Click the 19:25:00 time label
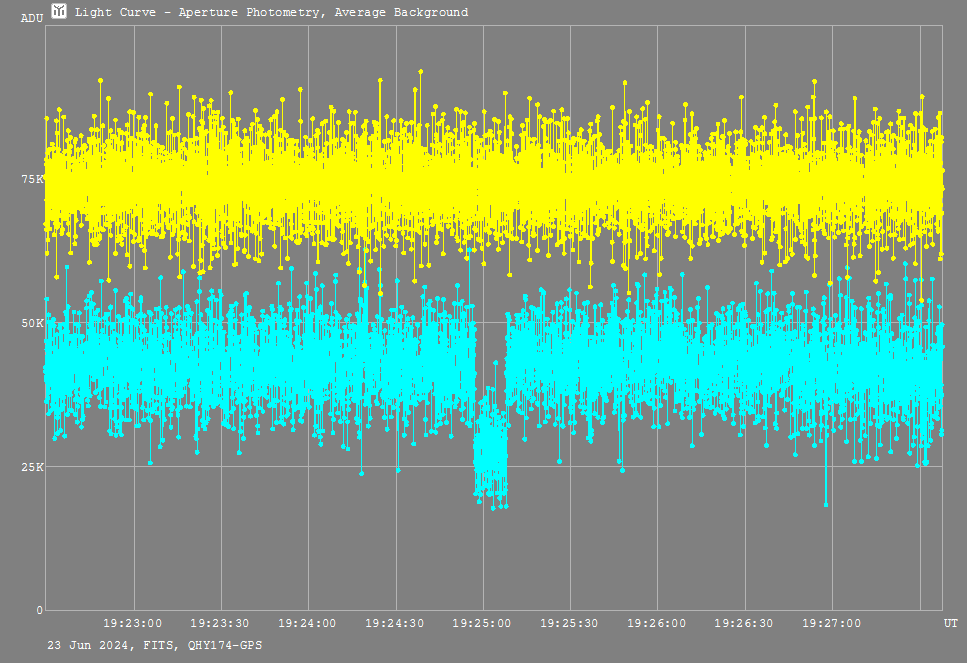 pos(482,624)
